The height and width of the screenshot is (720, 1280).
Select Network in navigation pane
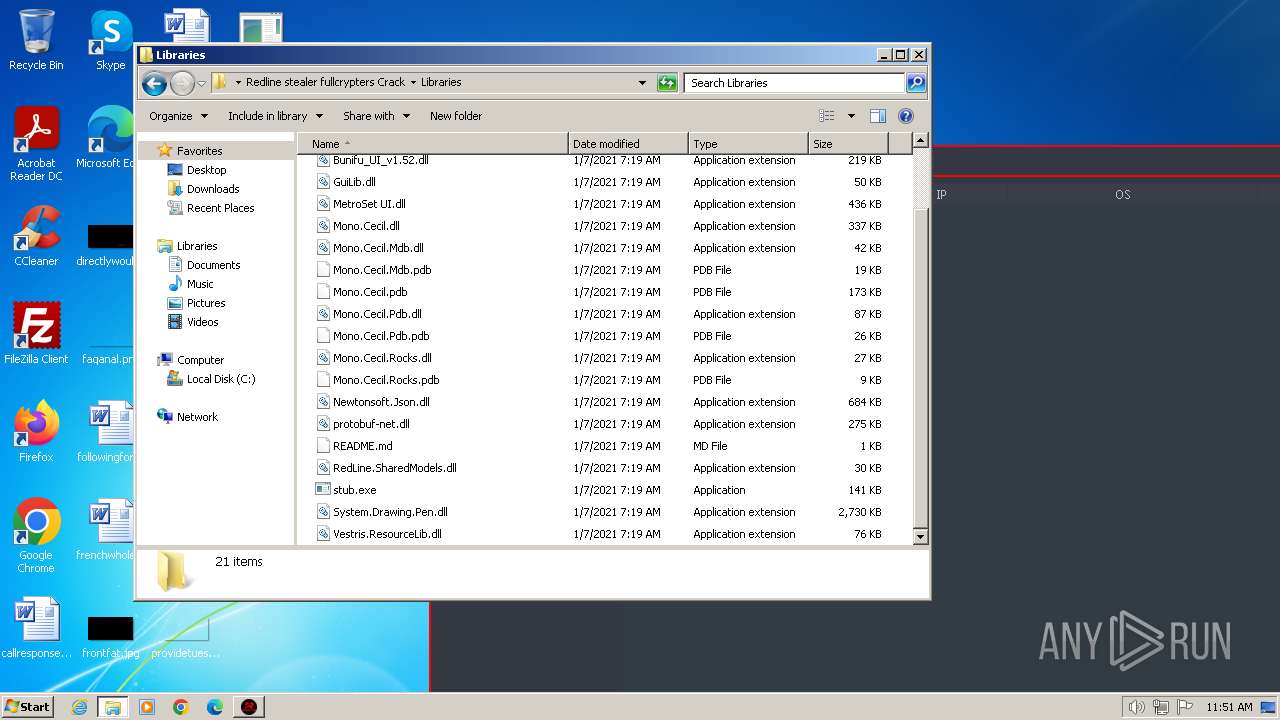pos(197,417)
